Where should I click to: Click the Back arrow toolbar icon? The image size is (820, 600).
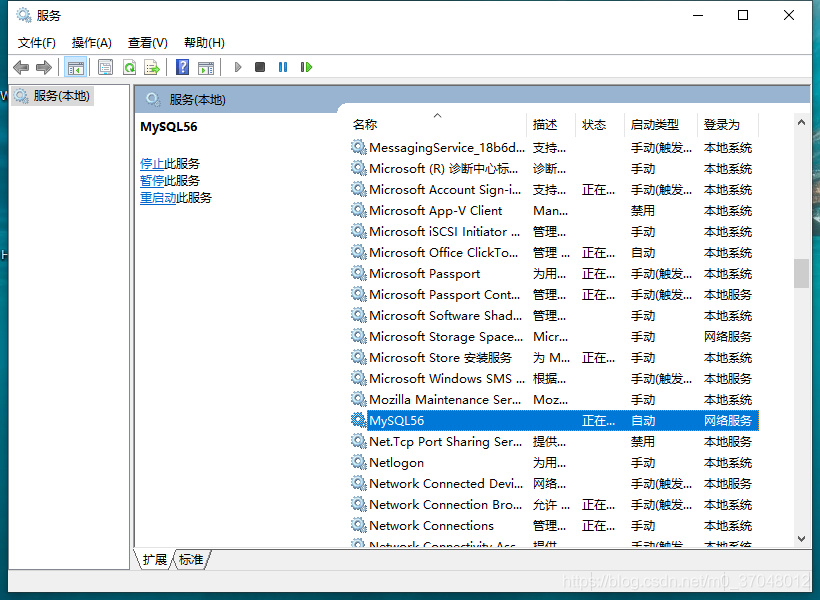click(x=21, y=67)
